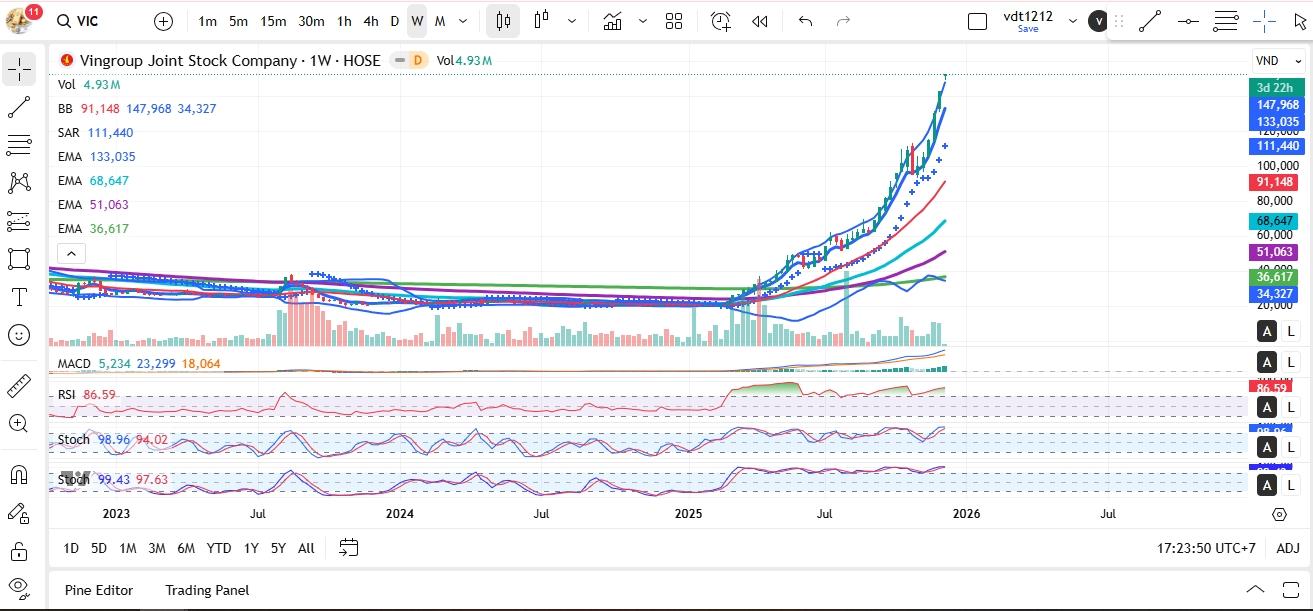Open the emoji icons tool
This screenshot has height=611, width=1313.
[19, 335]
